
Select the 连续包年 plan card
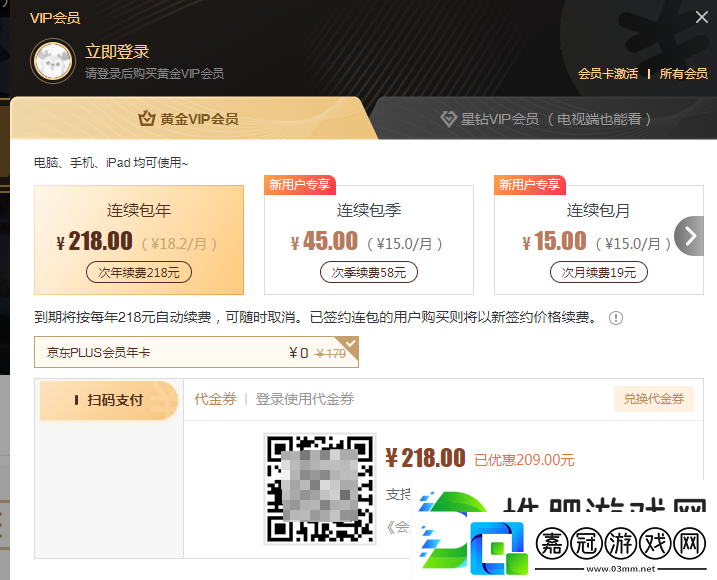click(139, 240)
